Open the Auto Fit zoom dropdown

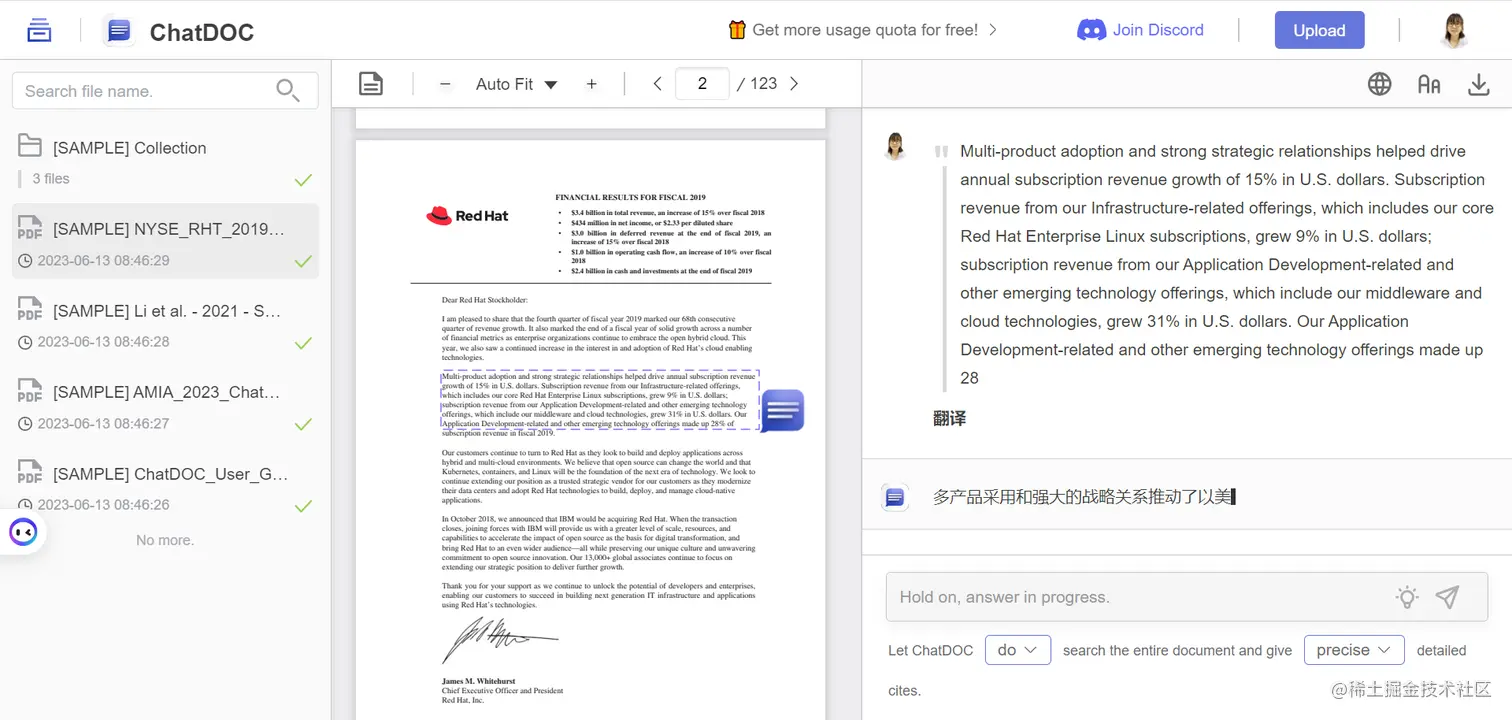[x=516, y=84]
